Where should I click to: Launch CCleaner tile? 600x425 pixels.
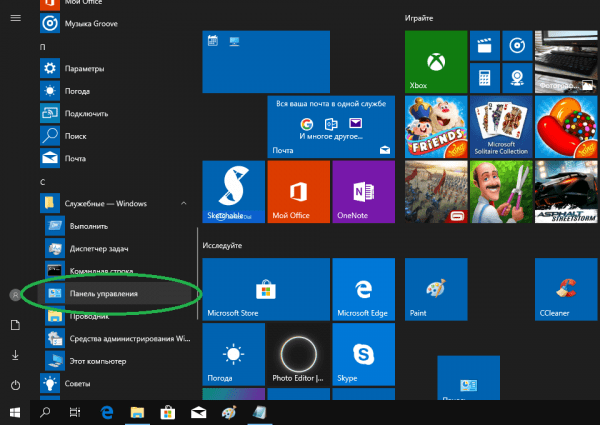(566, 289)
